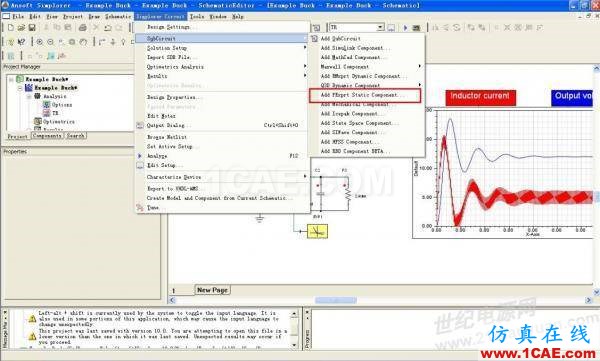Click the New file toolbar icon
Viewport: 600px width, 361px height.
tap(11, 28)
